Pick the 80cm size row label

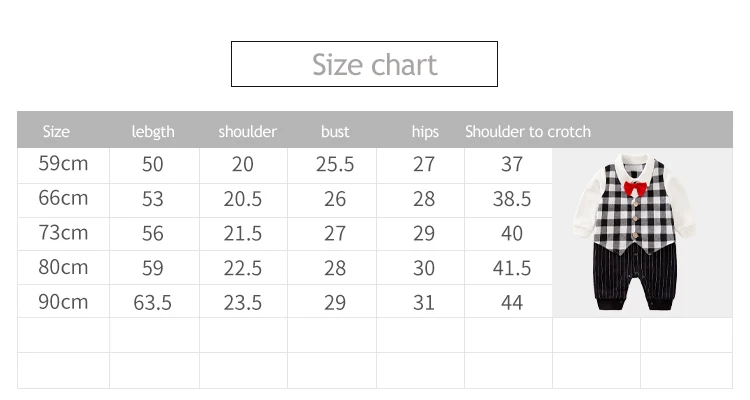pyautogui.click(x=63, y=267)
